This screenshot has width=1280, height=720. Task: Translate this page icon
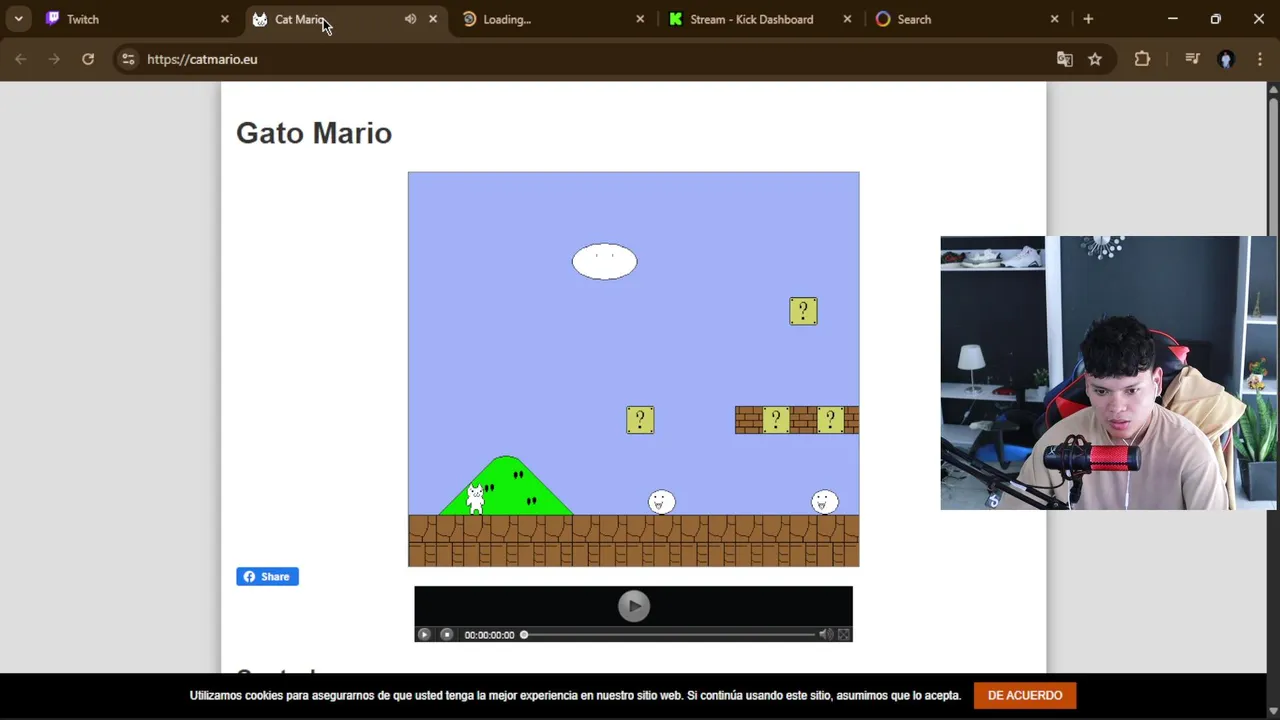[x=1065, y=59]
